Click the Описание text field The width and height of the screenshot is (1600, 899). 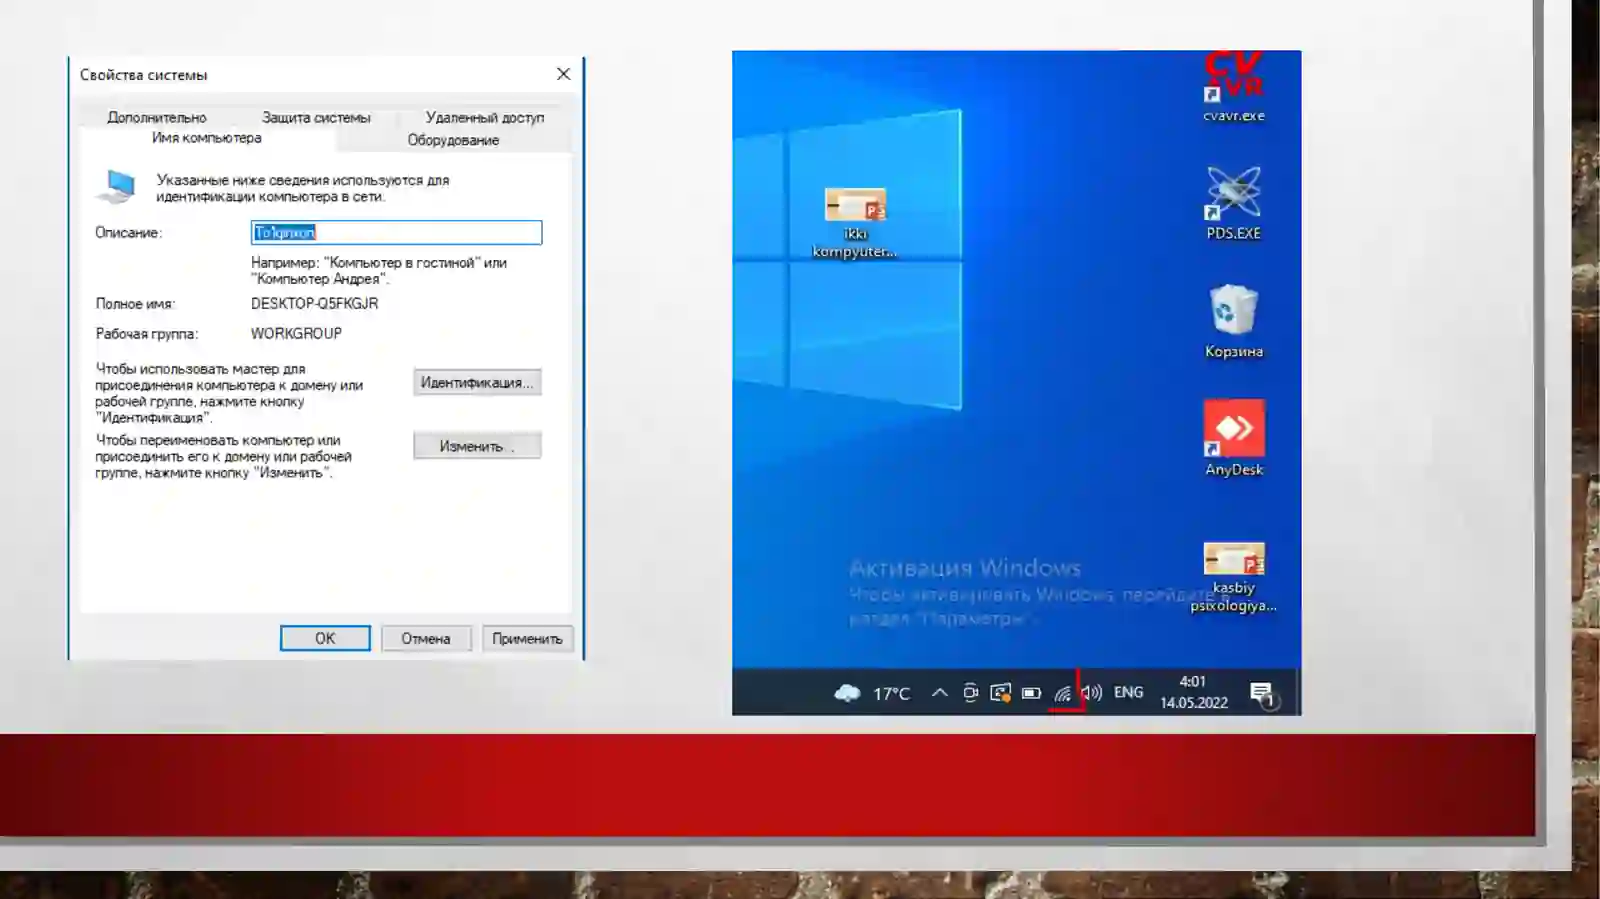pos(396,233)
